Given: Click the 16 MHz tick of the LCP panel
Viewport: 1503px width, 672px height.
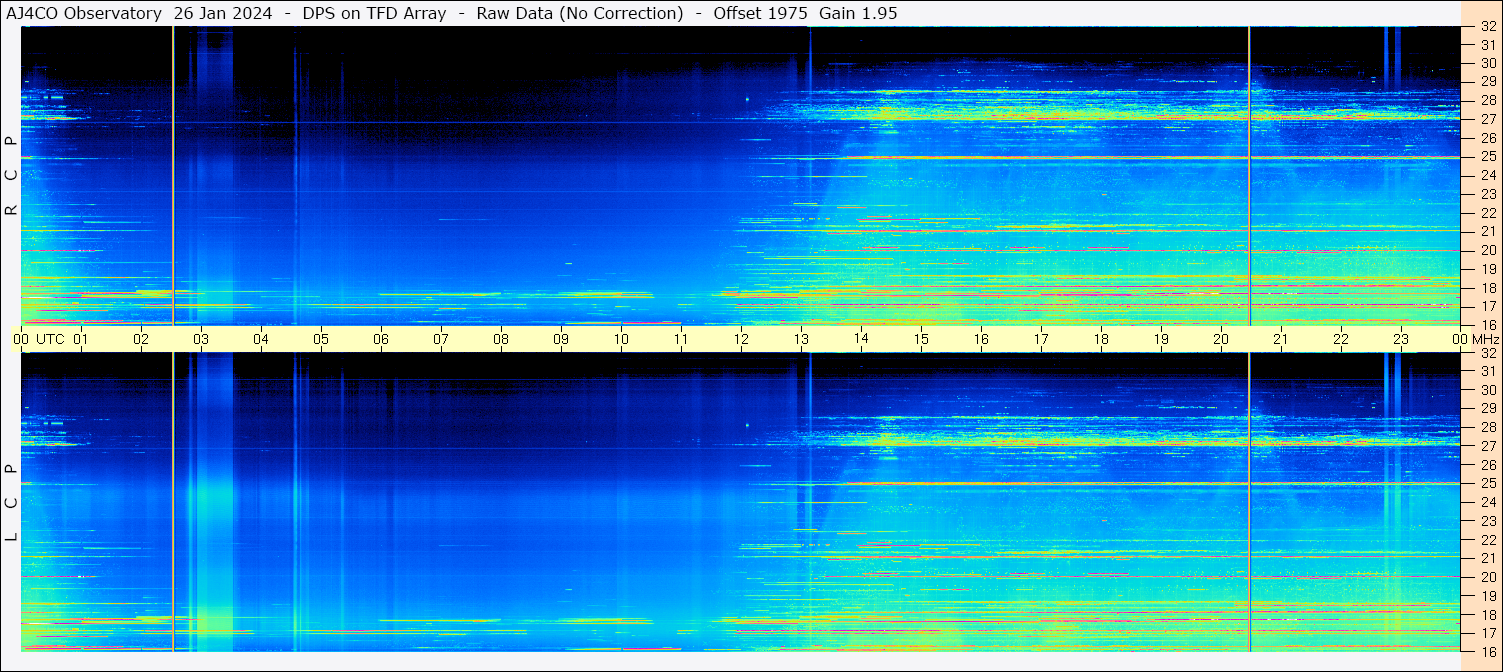Looking at the screenshot, I should pos(1487,651).
